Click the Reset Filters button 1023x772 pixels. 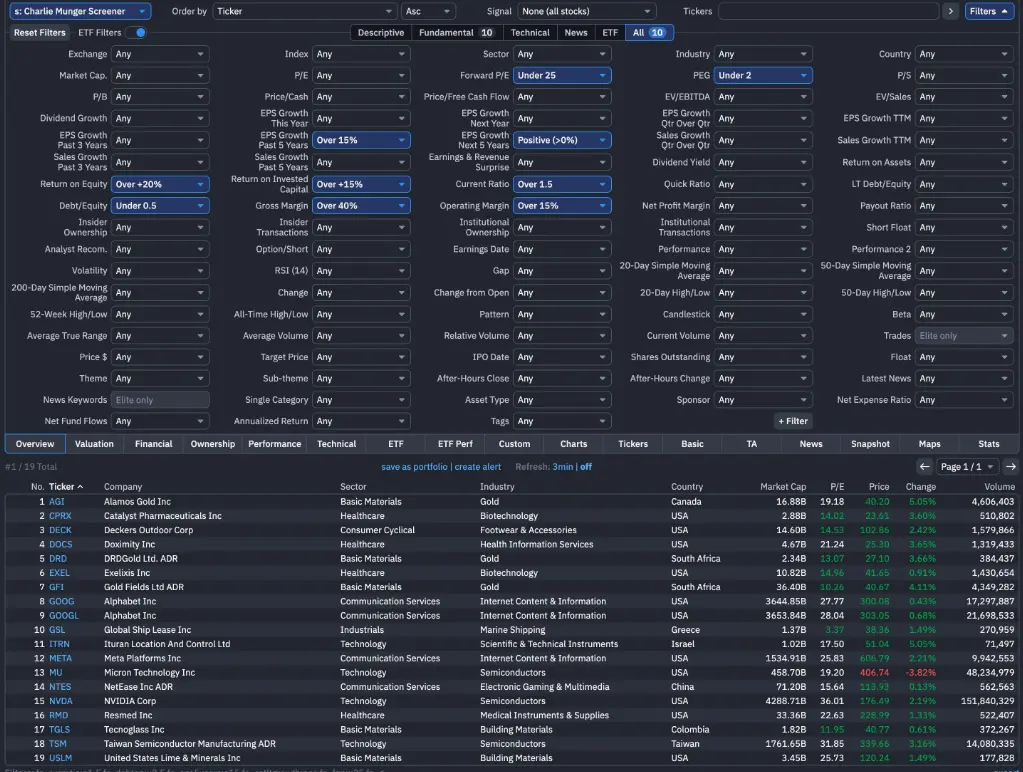(40, 33)
